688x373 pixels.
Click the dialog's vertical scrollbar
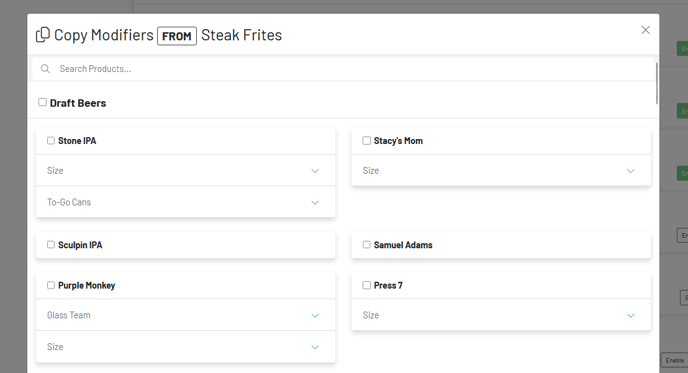(x=656, y=83)
